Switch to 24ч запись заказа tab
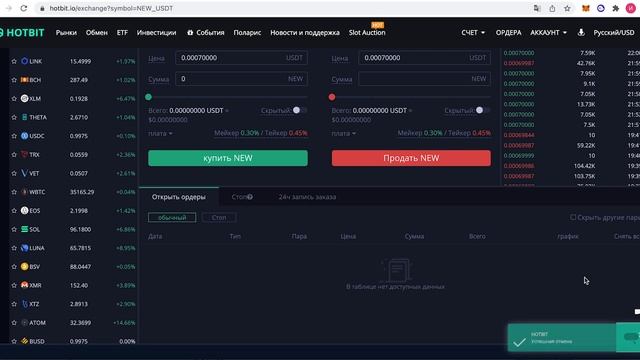Viewport: 640px width, 360px height. (307, 197)
